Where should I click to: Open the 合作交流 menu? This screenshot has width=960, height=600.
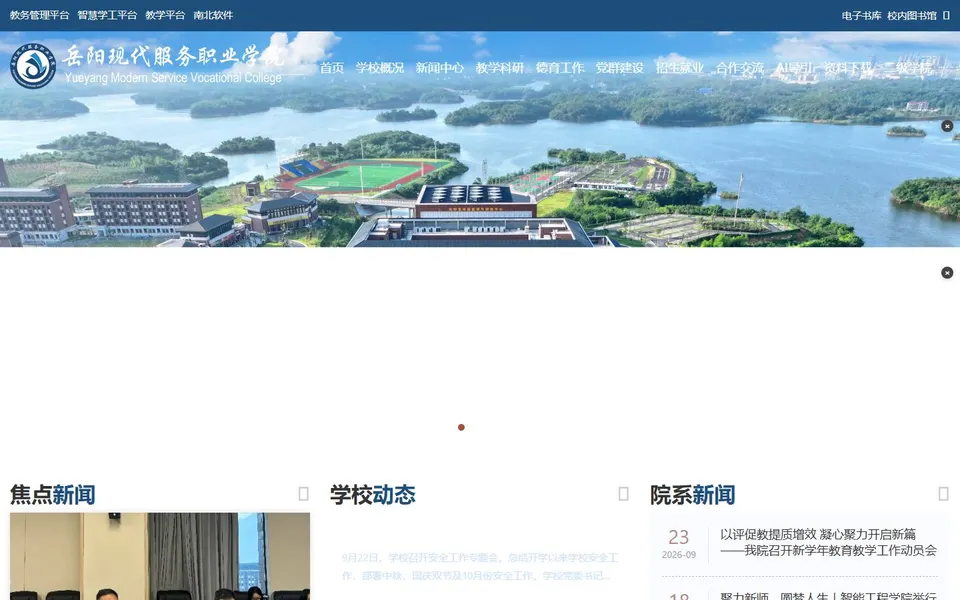pyautogui.click(x=740, y=68)
